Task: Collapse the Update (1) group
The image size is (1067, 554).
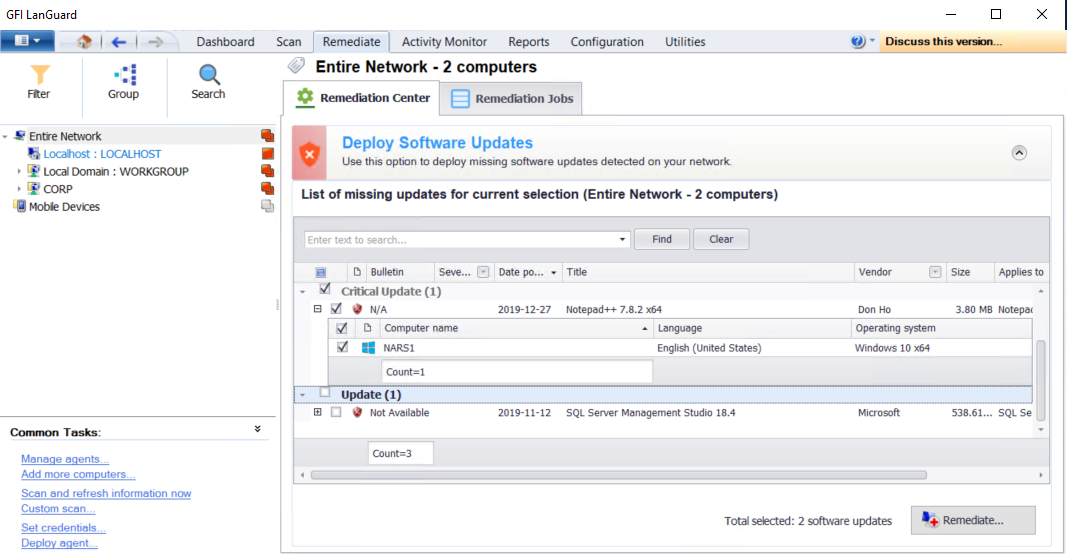Action: pyautogui.click(x=303, y=395)
